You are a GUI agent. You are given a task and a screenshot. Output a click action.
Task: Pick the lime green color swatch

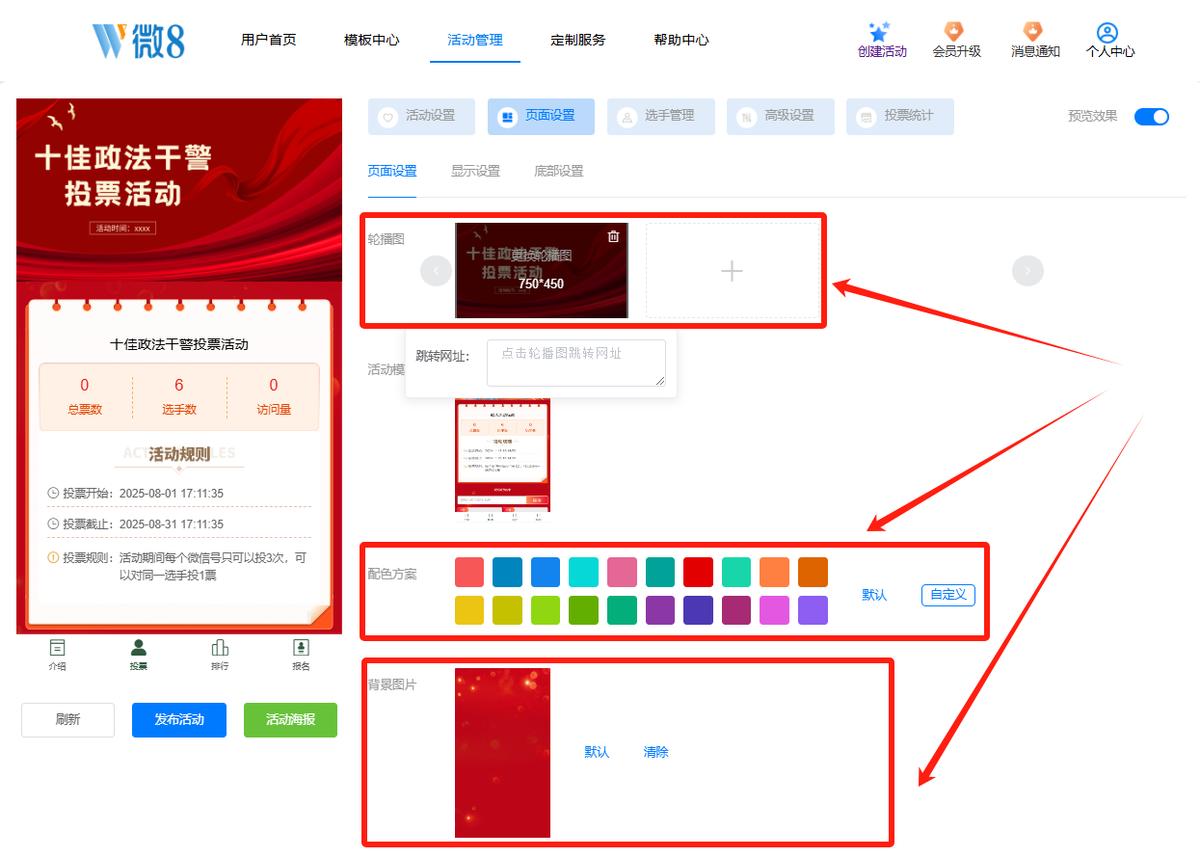click(x=546, y=610)
